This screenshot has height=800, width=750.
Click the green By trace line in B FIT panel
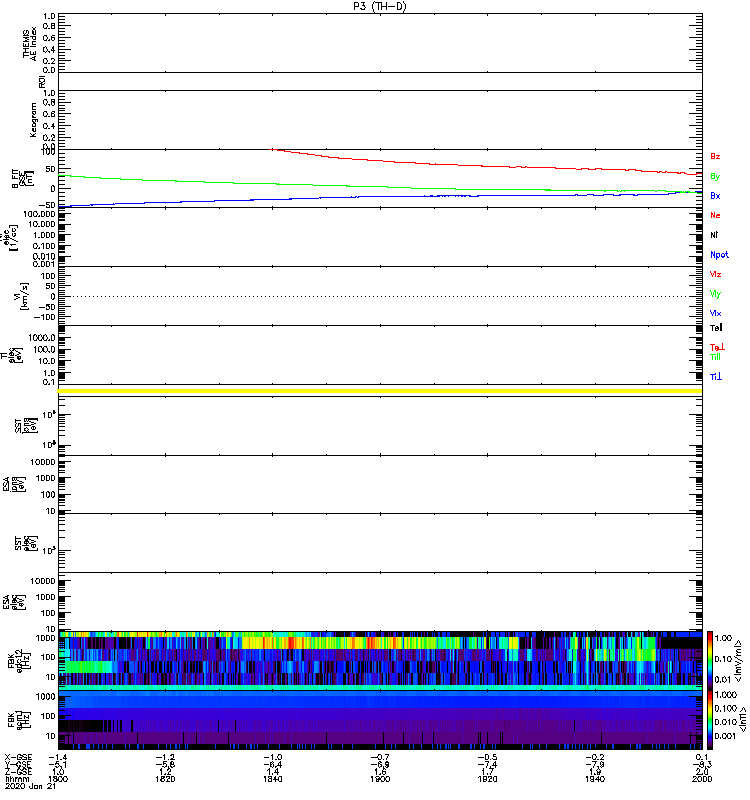[x=380, y=186]
